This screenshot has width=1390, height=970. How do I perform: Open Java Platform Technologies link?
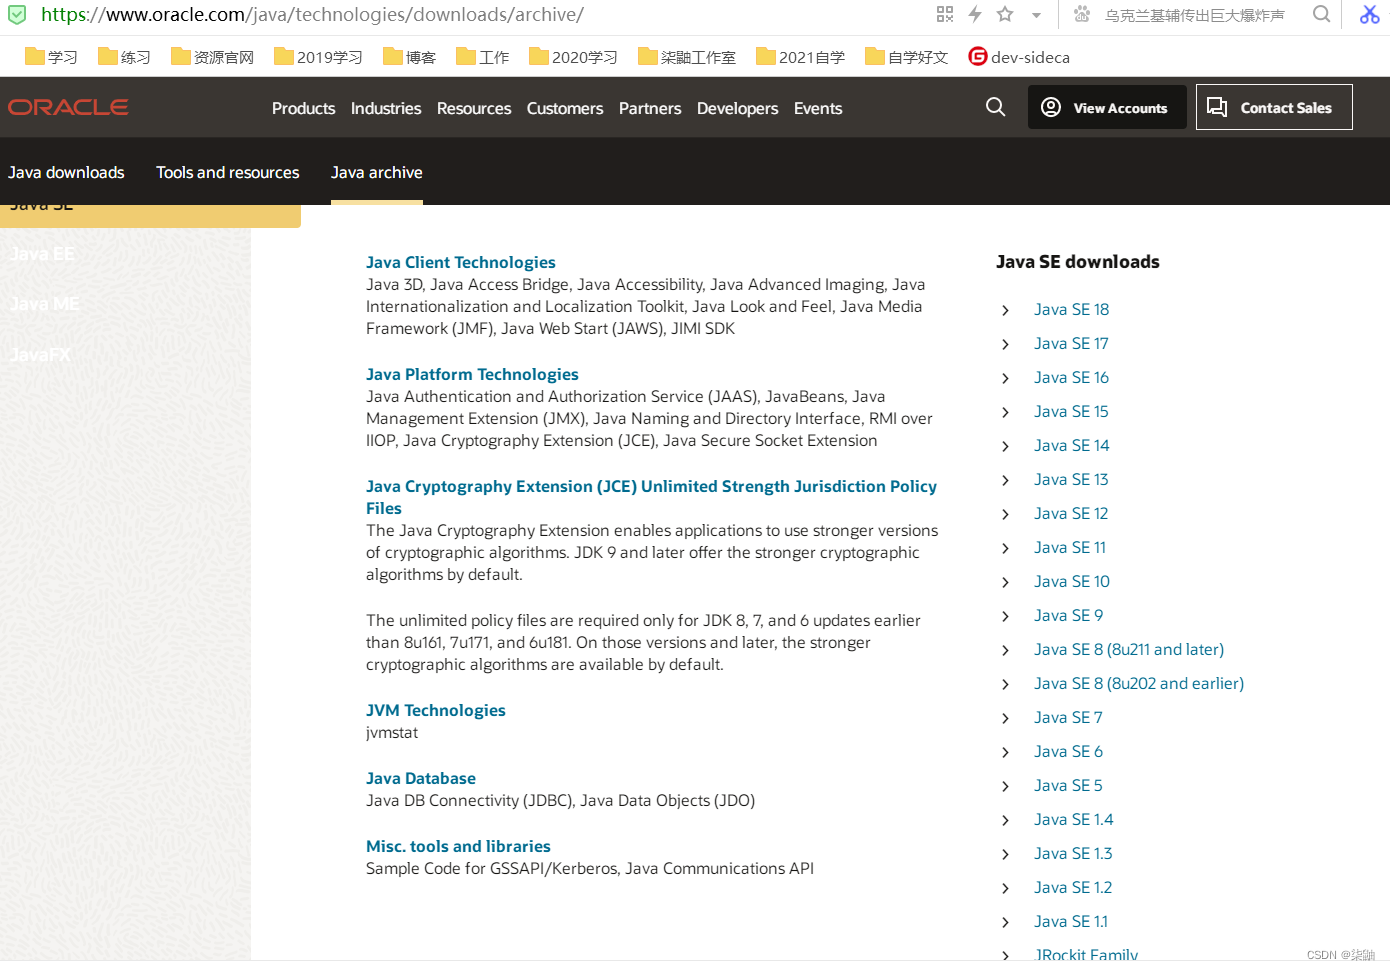click(x=472, y=374)
